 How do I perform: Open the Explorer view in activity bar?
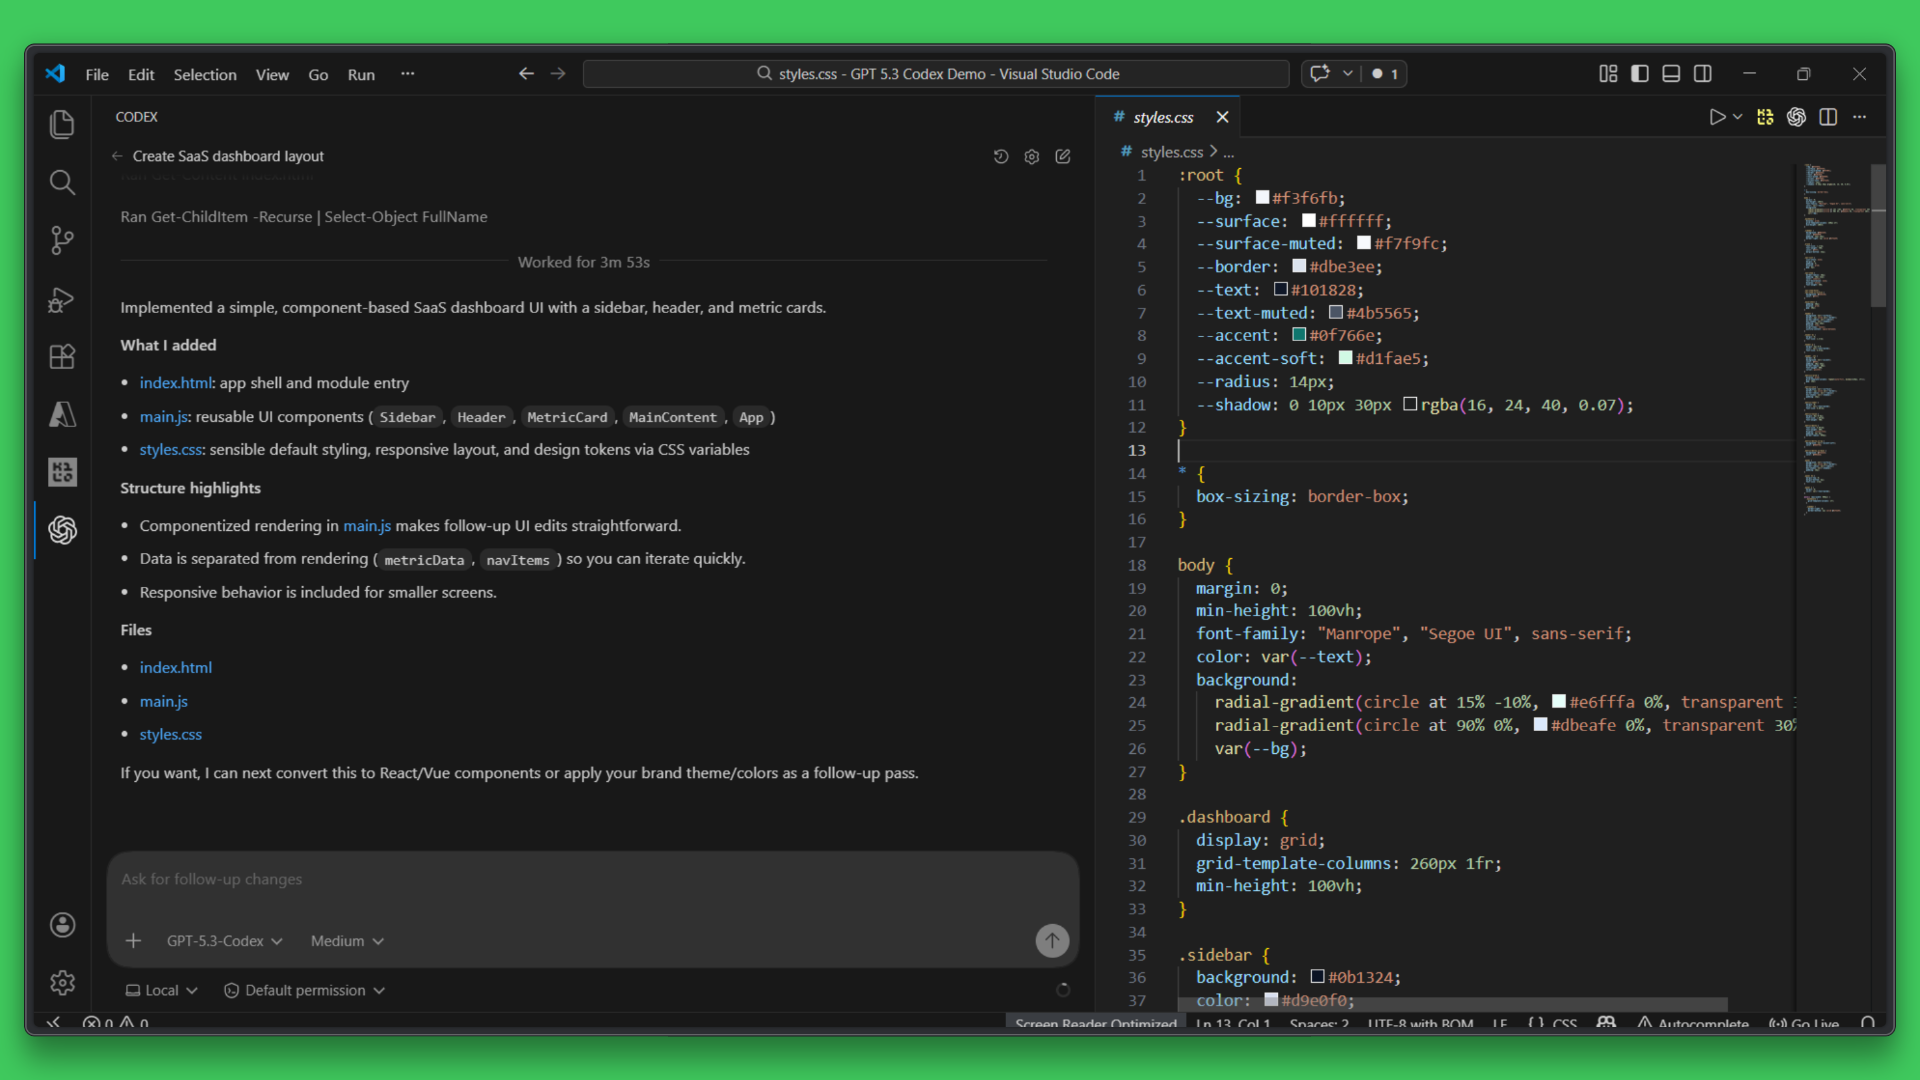(62, 124)
